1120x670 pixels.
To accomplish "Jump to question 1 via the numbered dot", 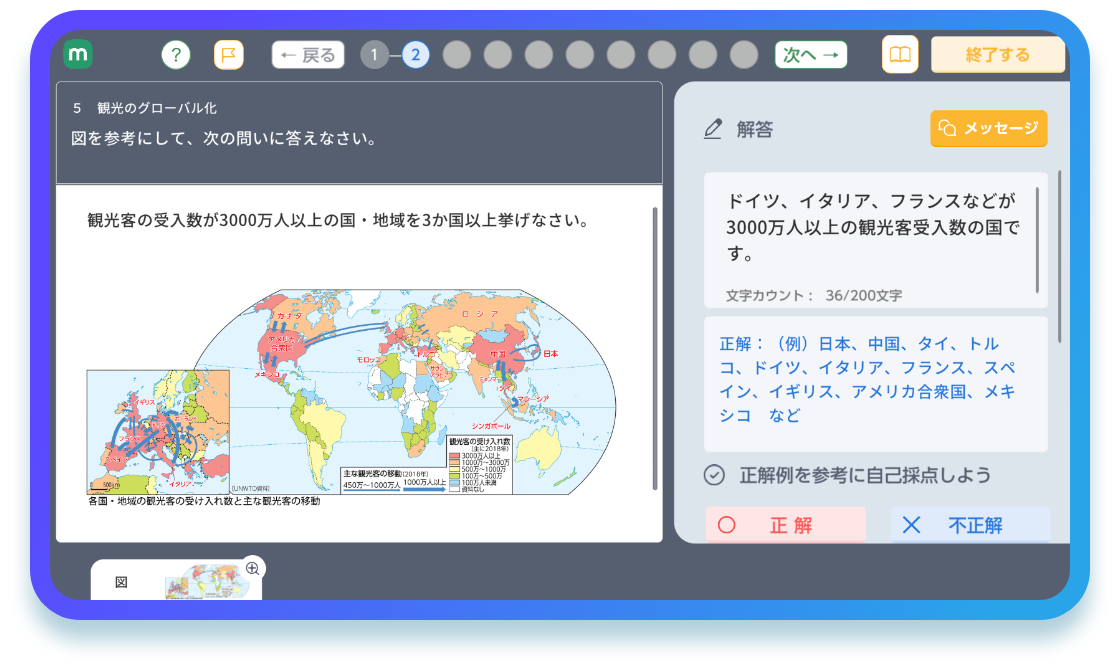I will 374,54.
